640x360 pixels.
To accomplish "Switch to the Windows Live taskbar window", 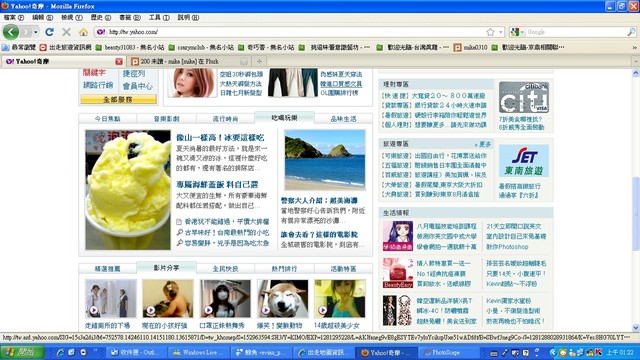I will 199,352.
